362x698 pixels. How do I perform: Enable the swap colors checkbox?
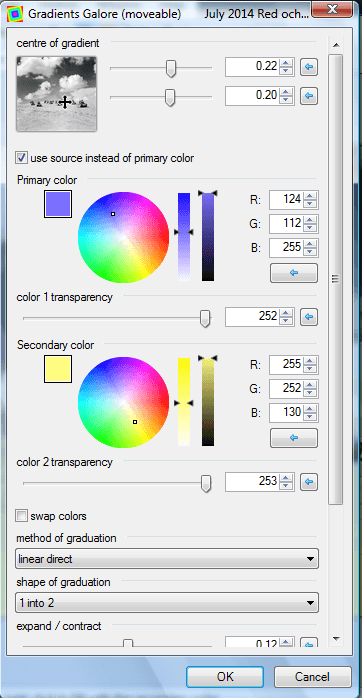point(21,516)
